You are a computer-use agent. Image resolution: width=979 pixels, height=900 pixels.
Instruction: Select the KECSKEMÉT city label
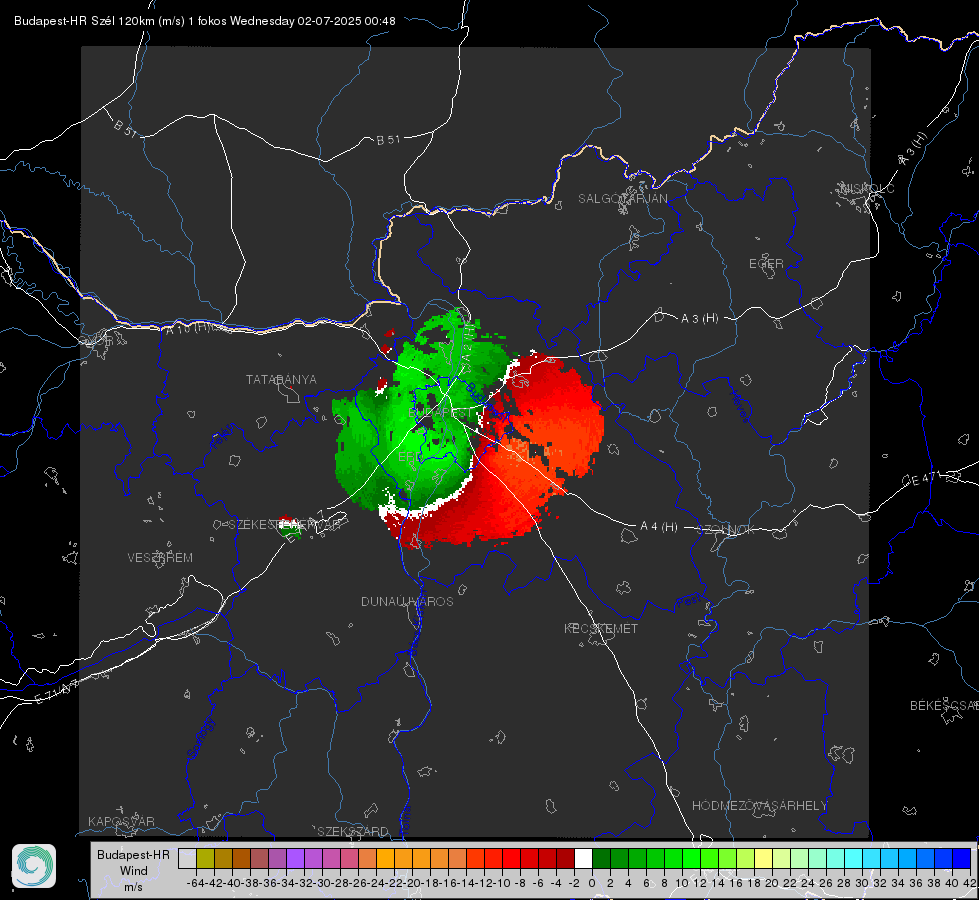tap(601, 628)
